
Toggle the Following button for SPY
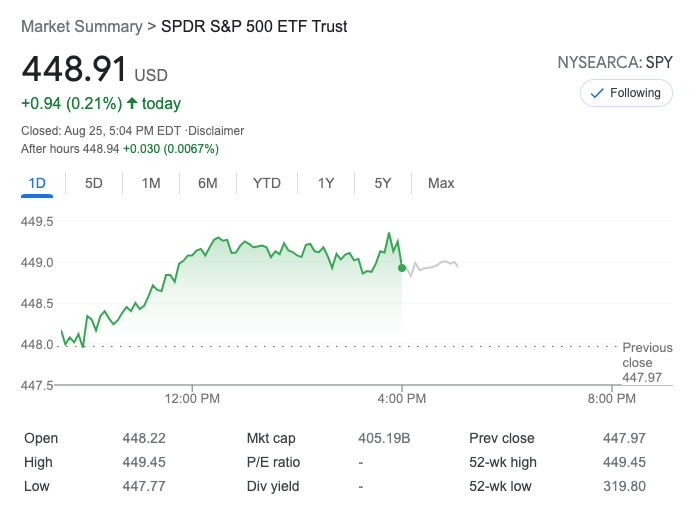tap(626, 93)
